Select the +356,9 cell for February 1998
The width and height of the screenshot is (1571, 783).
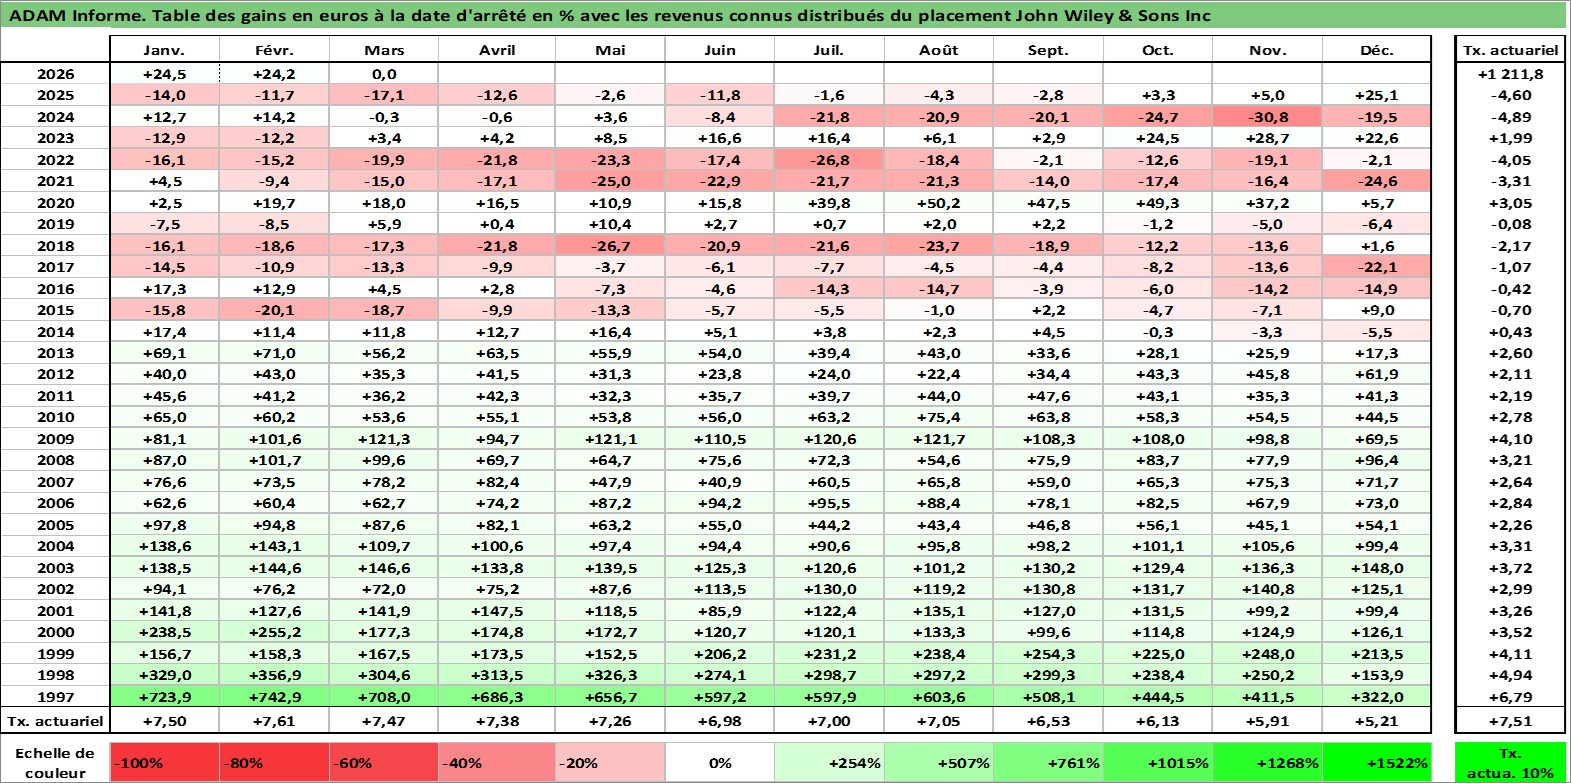pos(274,675)
